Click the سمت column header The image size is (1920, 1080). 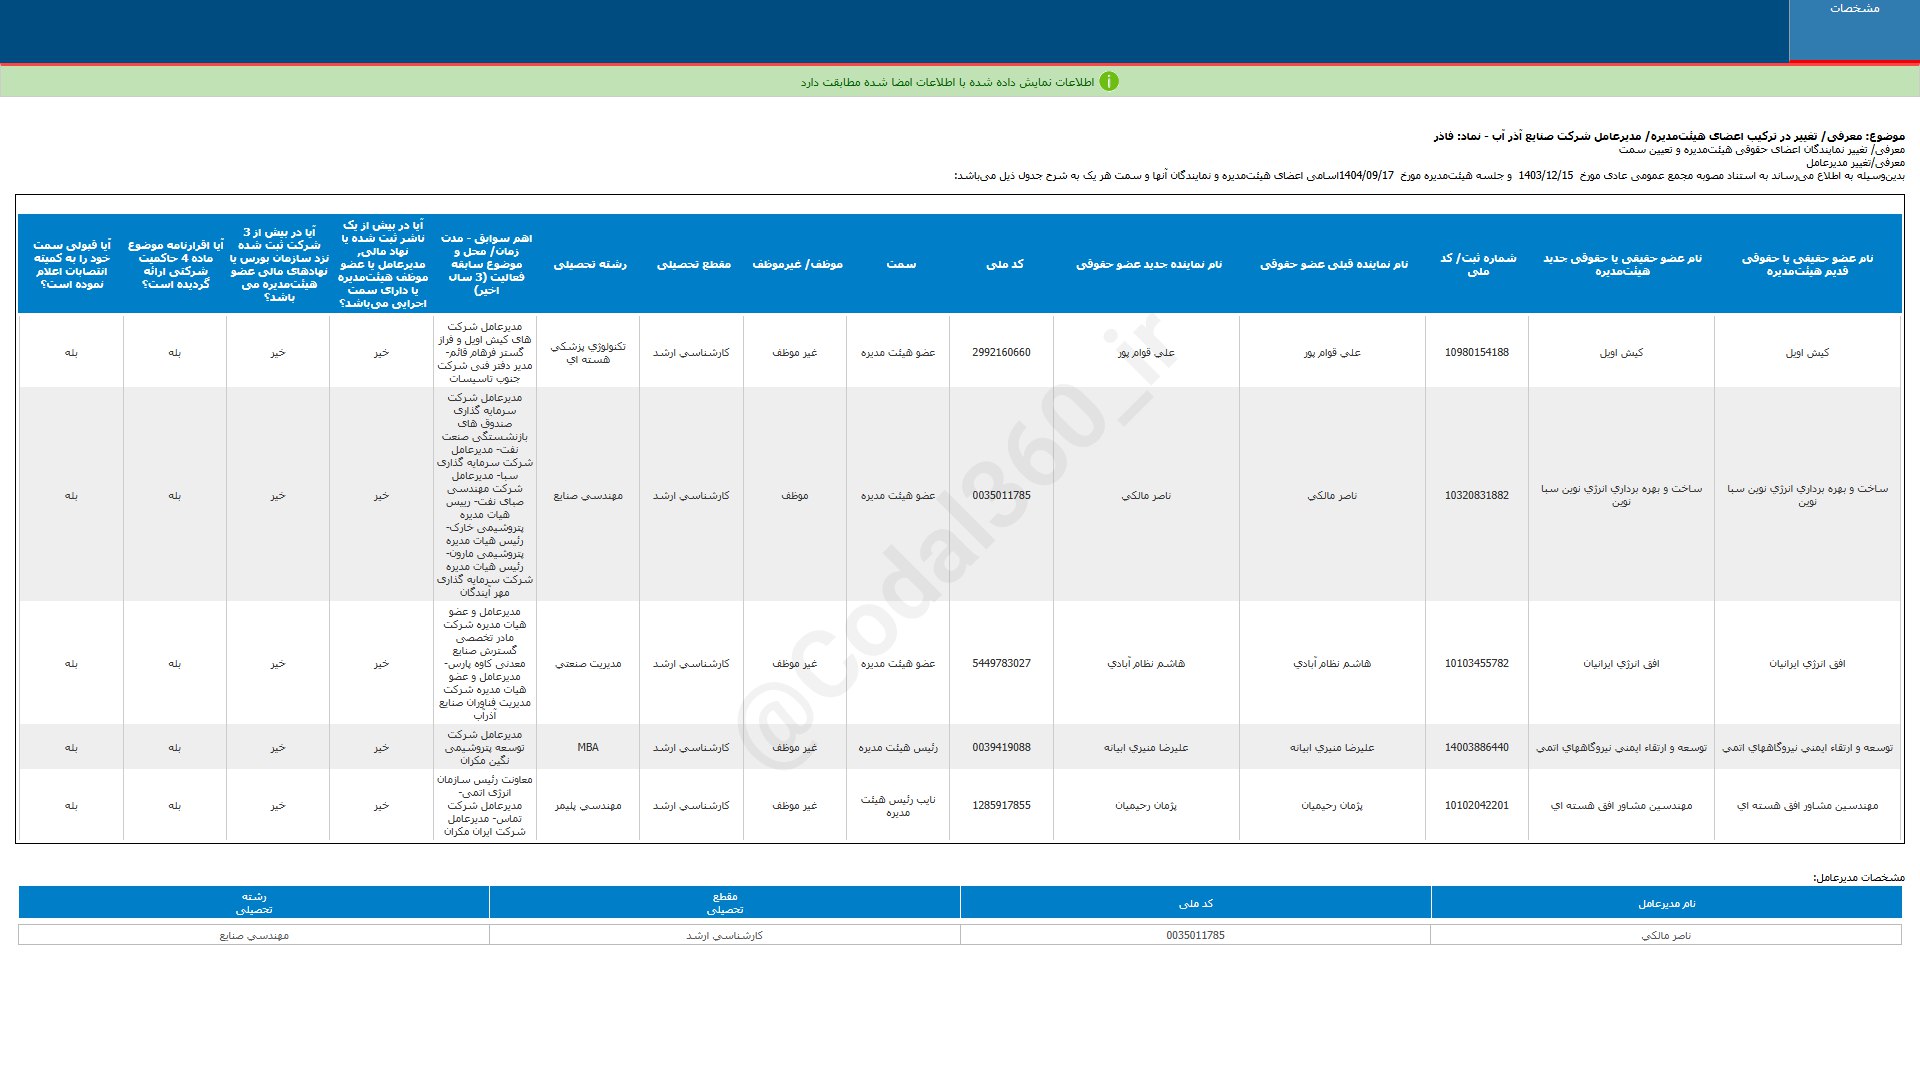click(900, 264)
